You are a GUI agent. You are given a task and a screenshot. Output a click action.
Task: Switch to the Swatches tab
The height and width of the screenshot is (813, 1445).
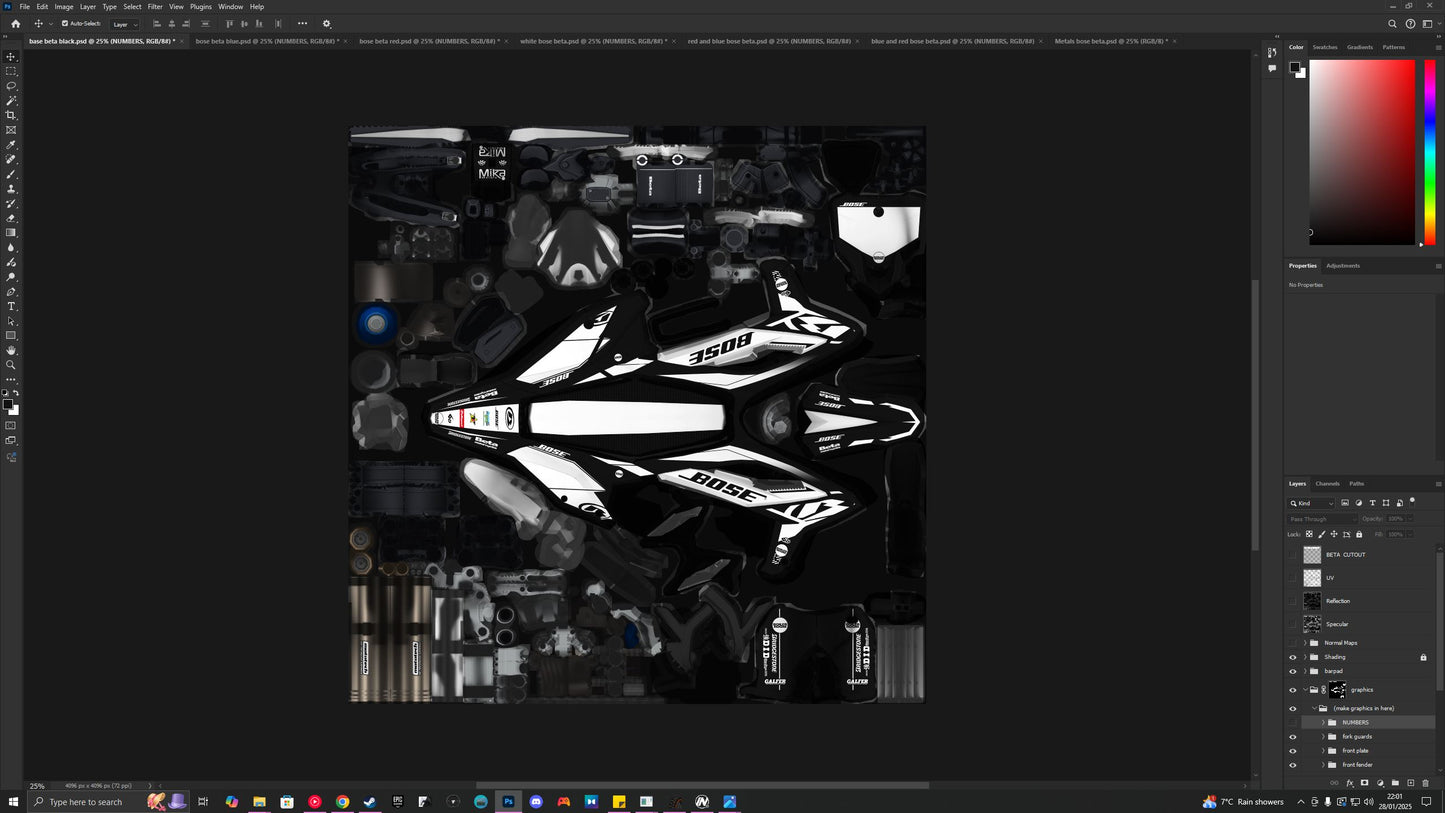pos(1325,47)
